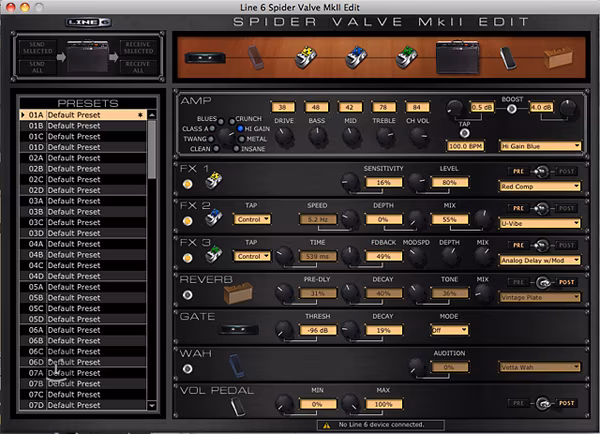Image resolution: width=600 pixels, height=434 pixels.
Task: Select the BLUES amp model radio
Action: click(221, 121)
